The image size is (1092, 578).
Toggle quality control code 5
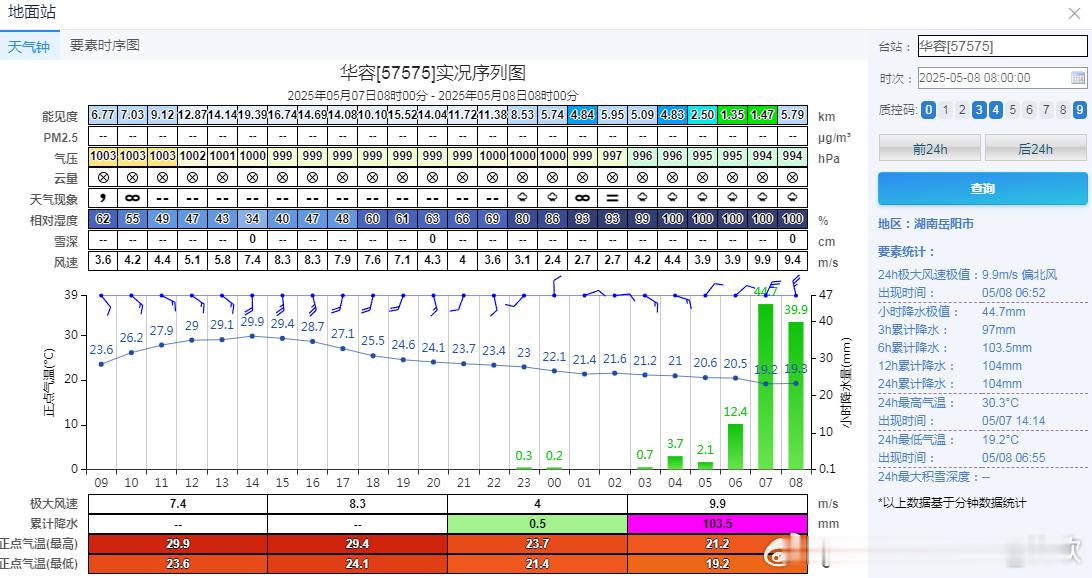[1013, 109]
